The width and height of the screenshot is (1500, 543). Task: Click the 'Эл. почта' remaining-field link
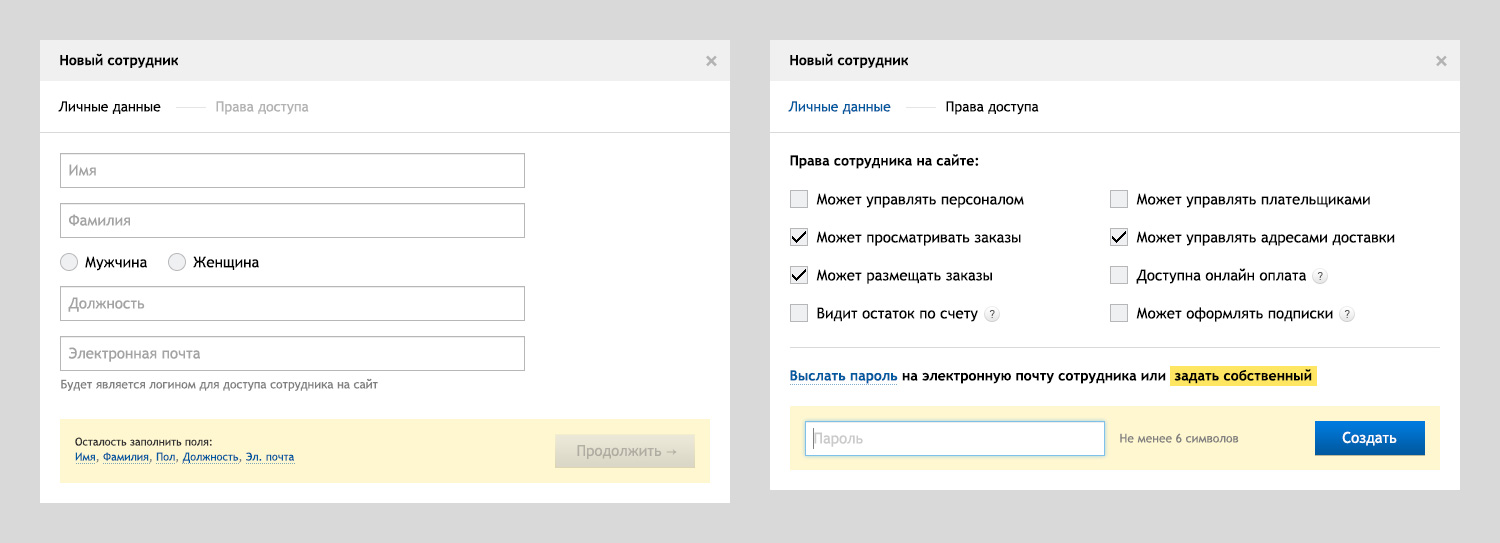coord(270,457)
